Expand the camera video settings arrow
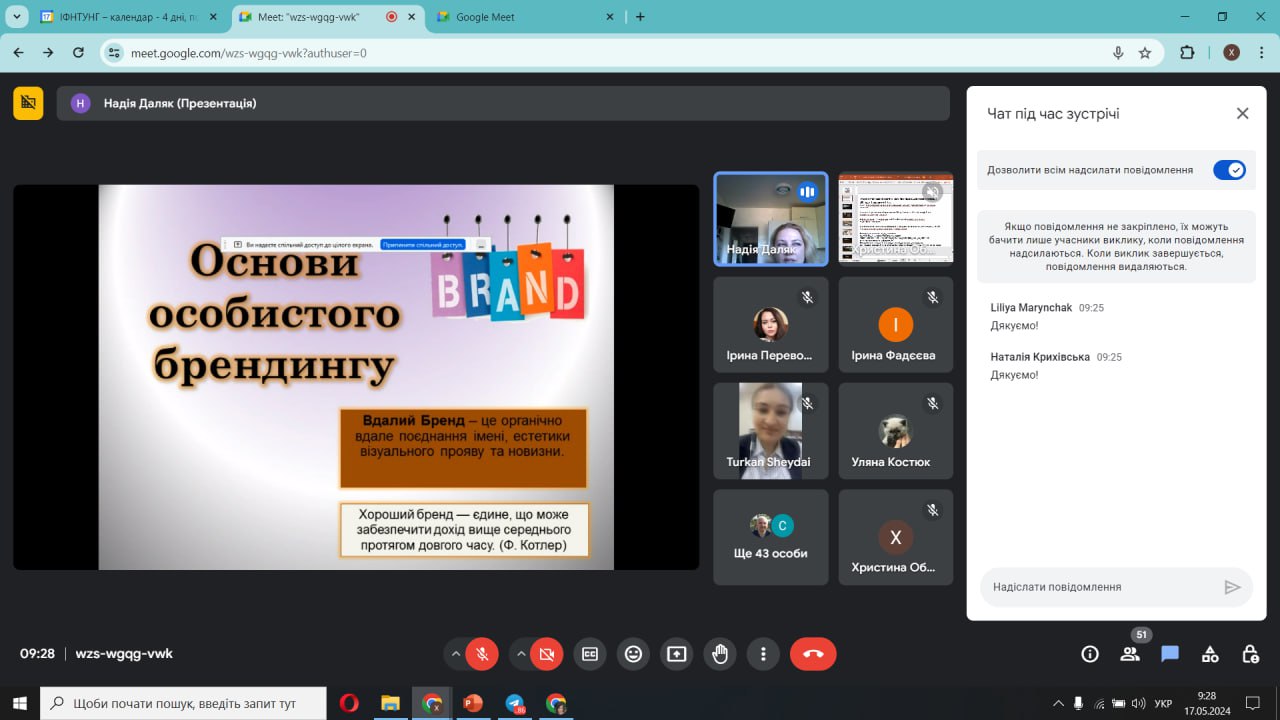The image size is (1280, 720). point(521,654)
